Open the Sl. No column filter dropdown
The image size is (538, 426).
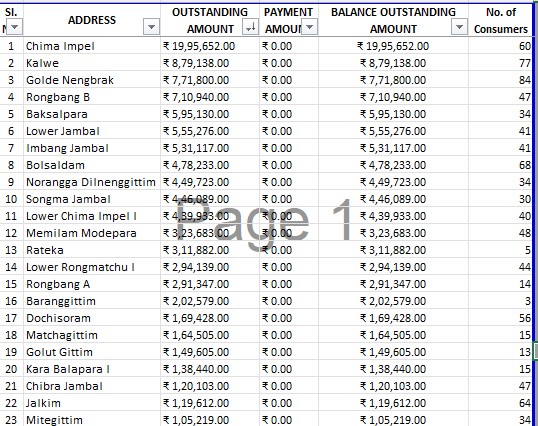point(14,27)
